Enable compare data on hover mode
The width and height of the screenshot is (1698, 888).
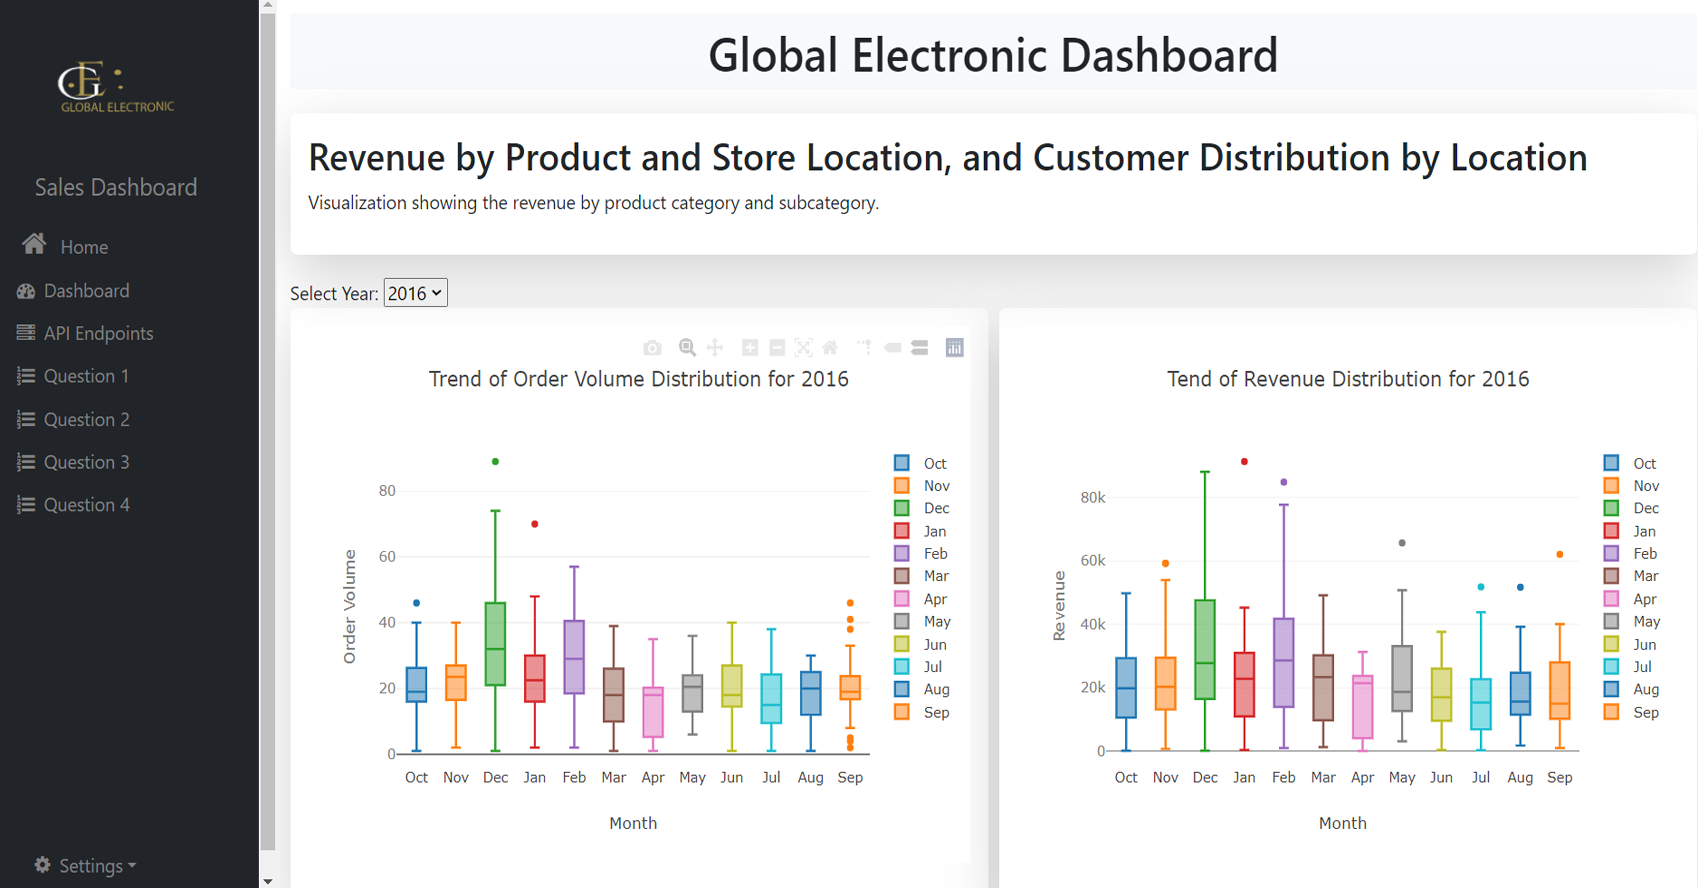(920, 348)
